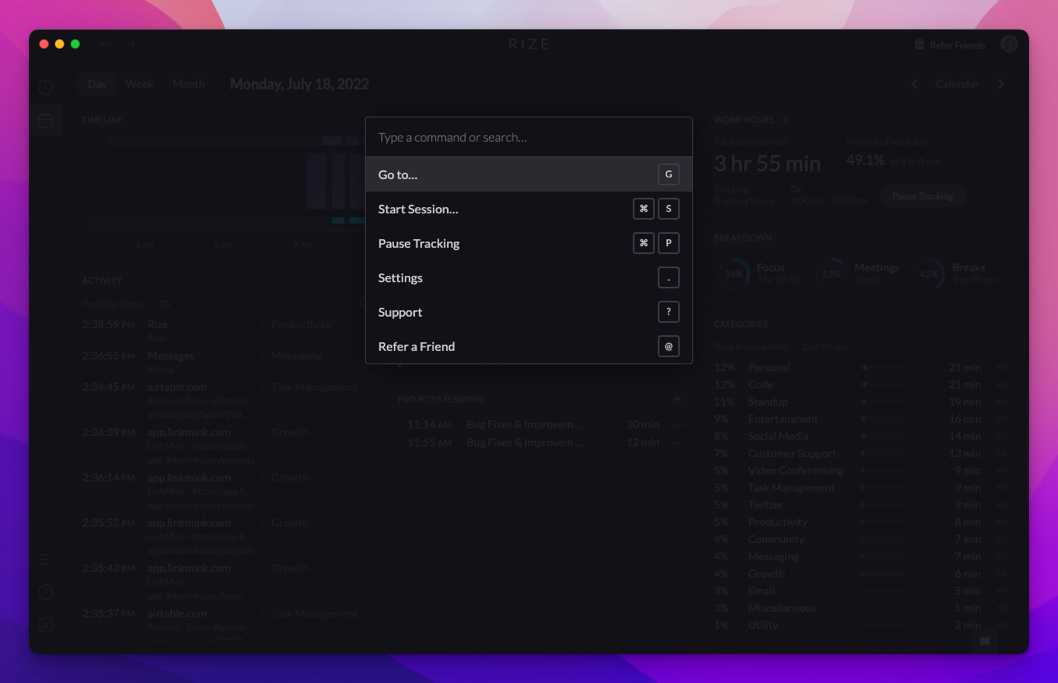
Task: Toggle visibility eye for Social Media category
Action: 1001,437
